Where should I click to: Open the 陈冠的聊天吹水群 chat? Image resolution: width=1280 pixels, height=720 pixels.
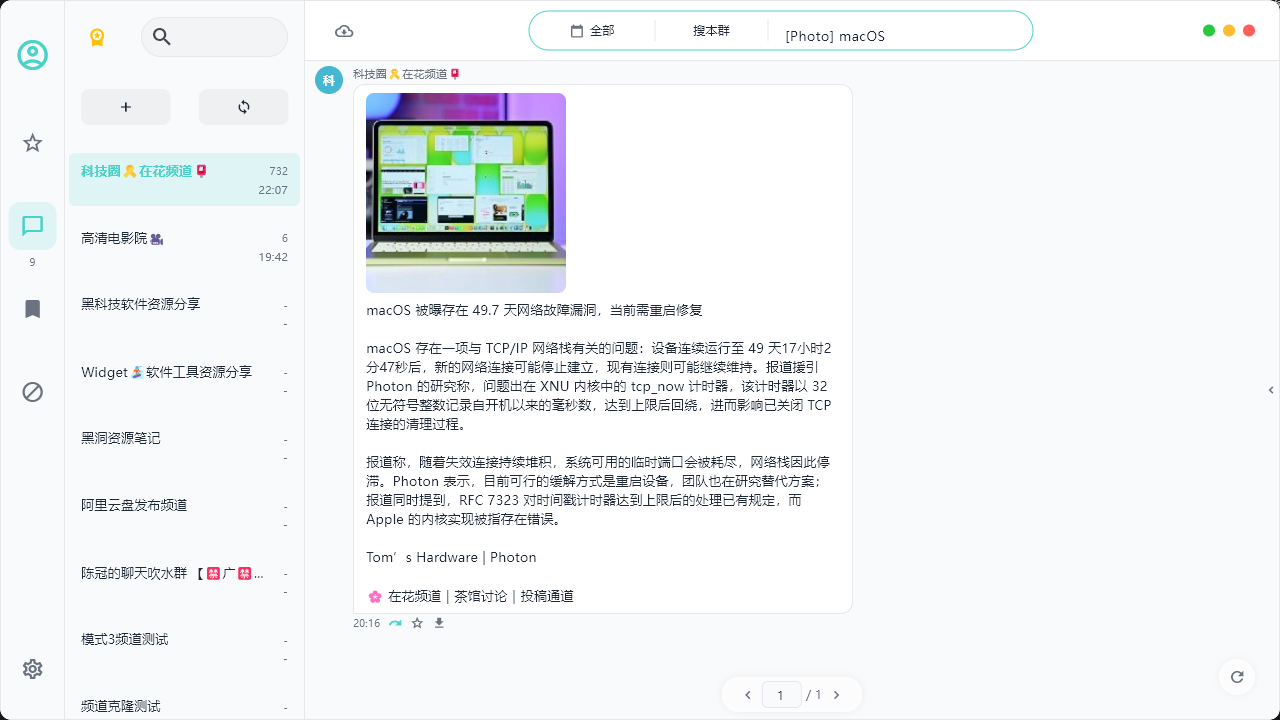184,582
